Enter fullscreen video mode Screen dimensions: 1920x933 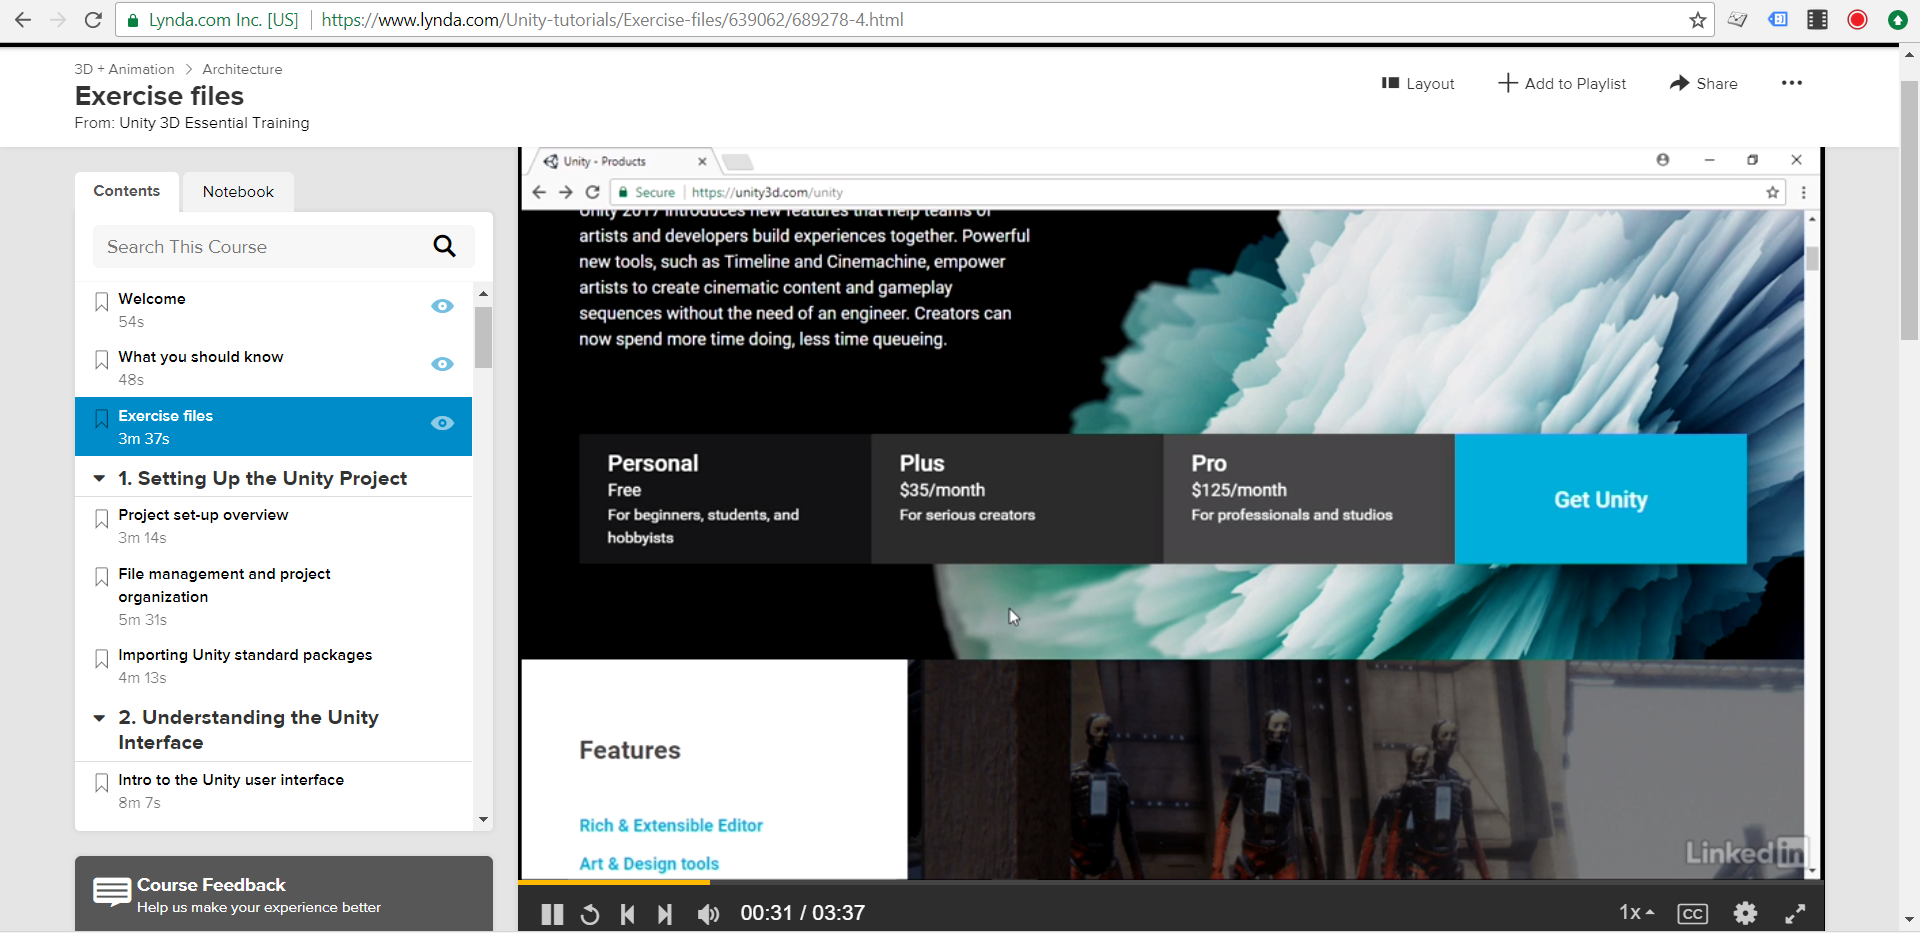click(x=1796, y=913)
